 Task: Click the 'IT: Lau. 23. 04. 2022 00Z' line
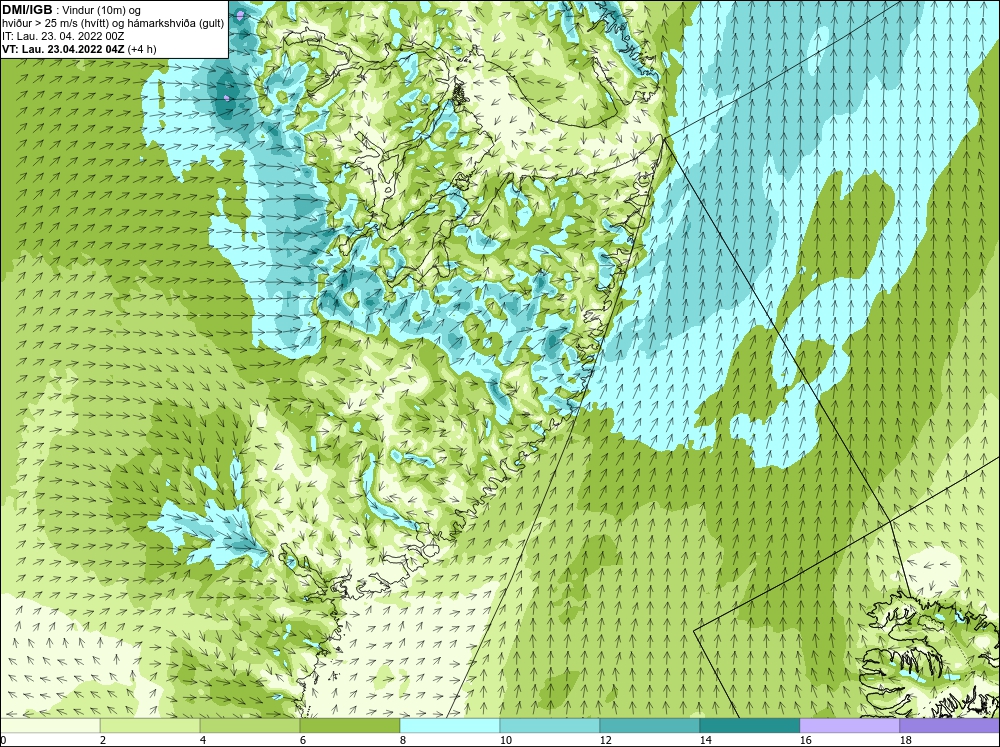pos(62,36)
